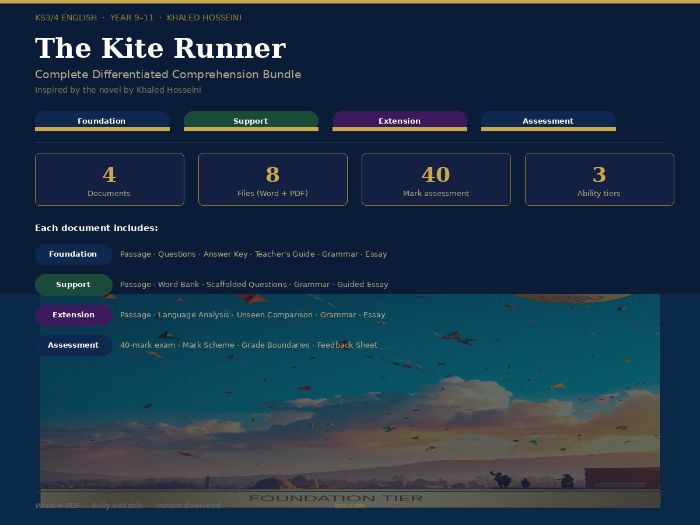Click 'Feedback Sheet' in Assessment row
Image resolution: width=700 pixels, height=525 pixels.
[347, 345]
